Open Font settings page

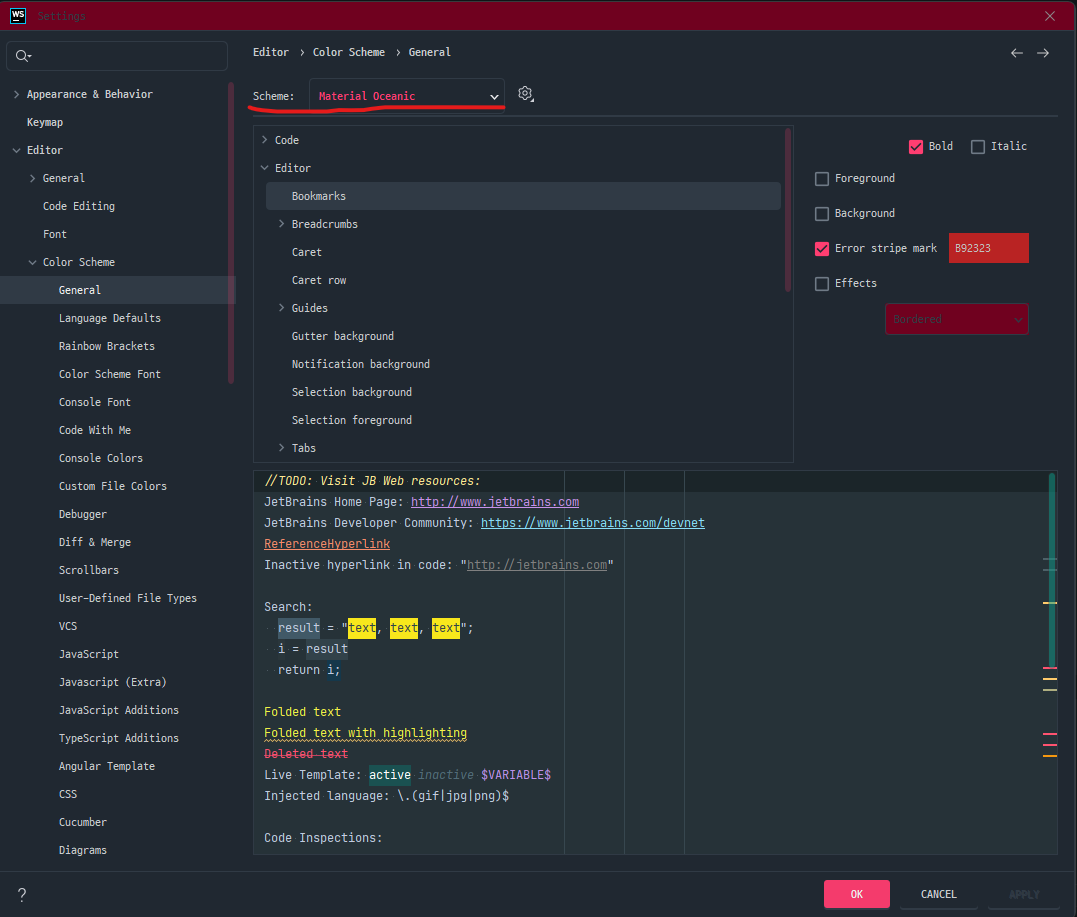tap(54, 234)
